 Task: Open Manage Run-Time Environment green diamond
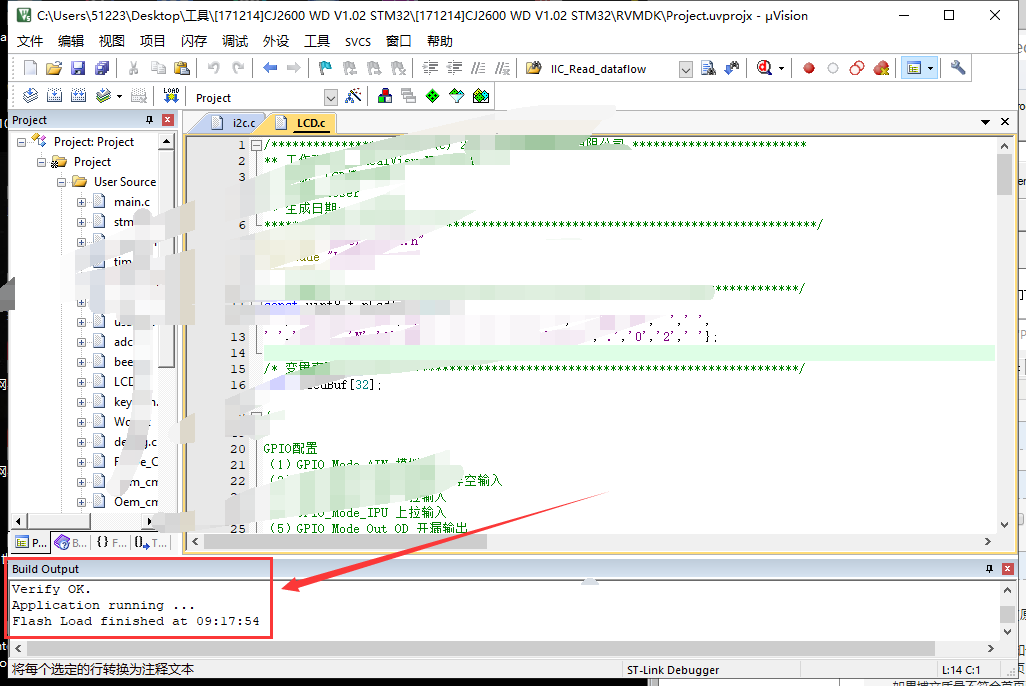click(x=433, y=96)
